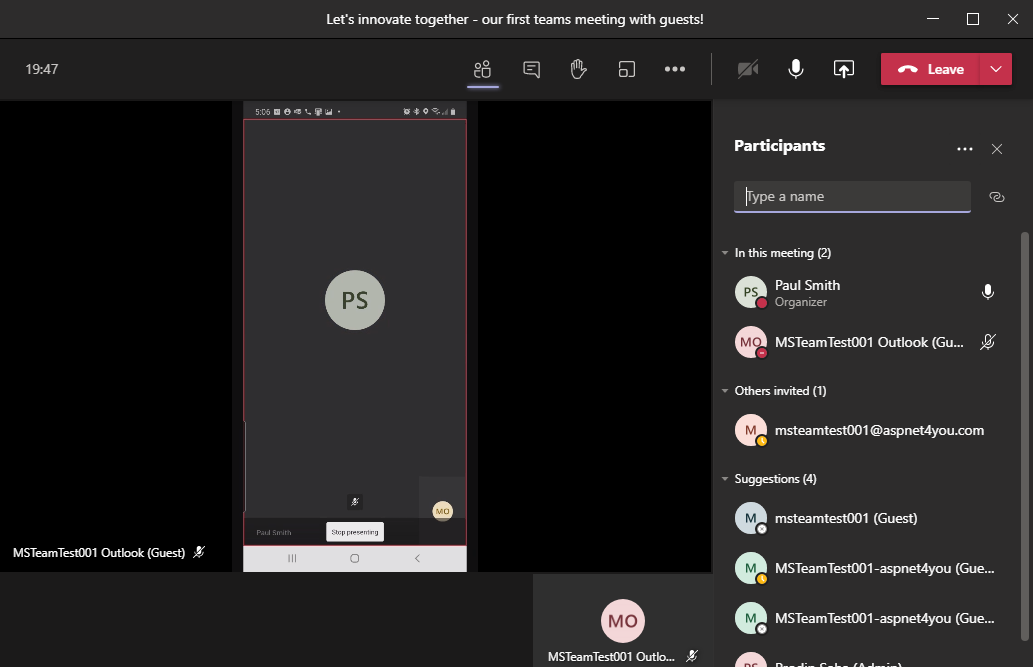This screenshot has width=1033, height=667.
Task: Click muted mic icon in shared phone screen
Action: (x=354, y=502)
